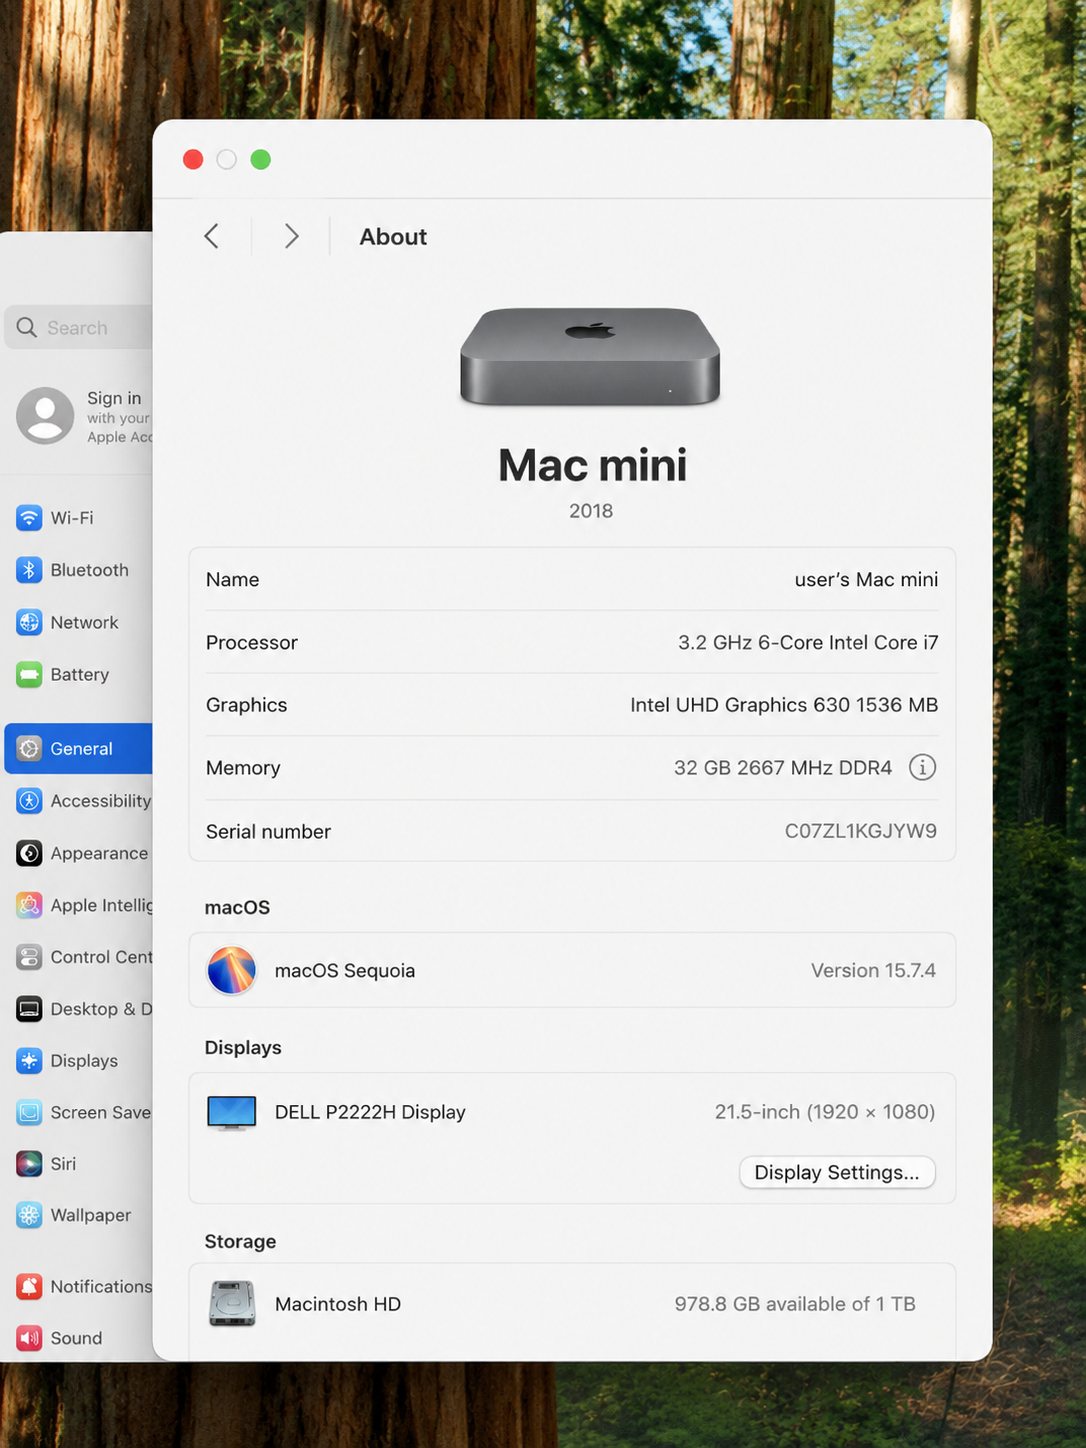Viewport: 1086px width, 1448px height.
Task: Click the search magnifying glass icon
Action: click(27, 328)
